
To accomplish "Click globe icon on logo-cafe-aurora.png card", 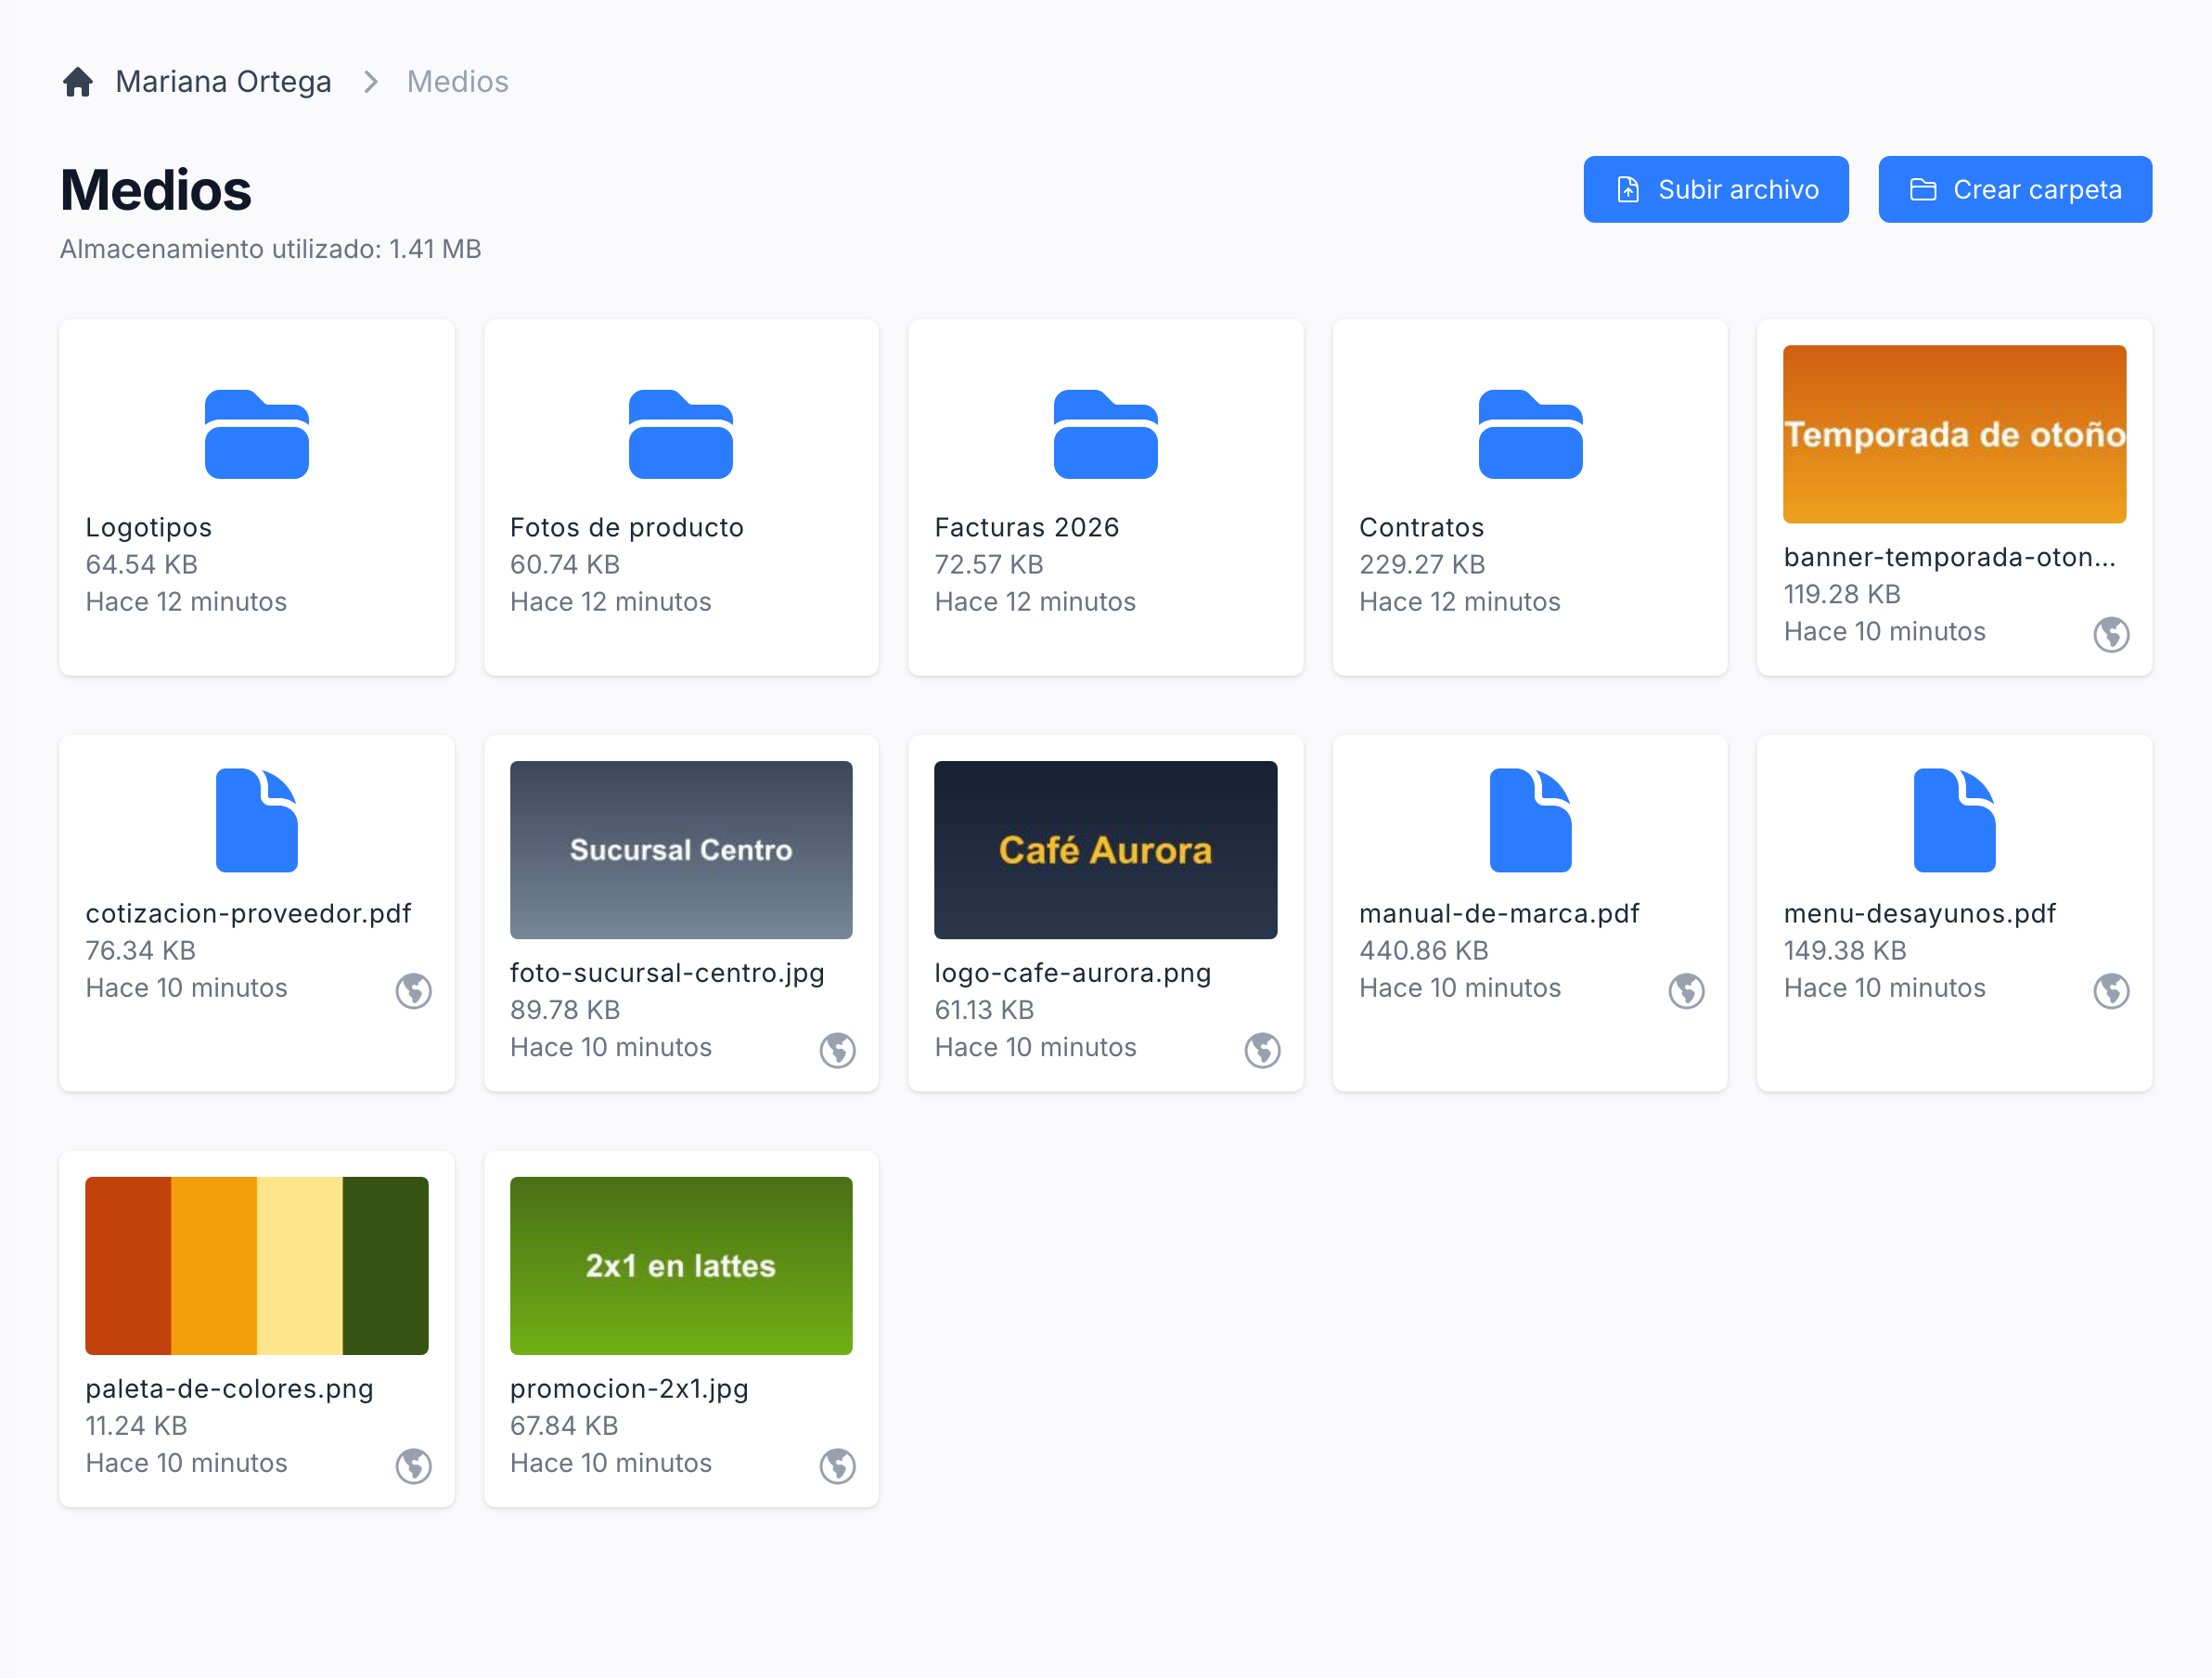I will click(1262, 1050).
